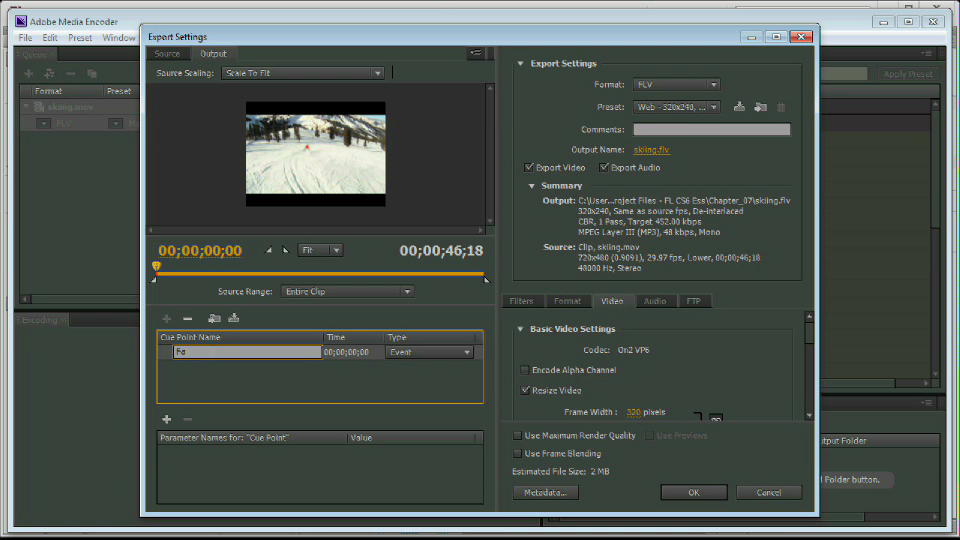Click the Remove minus icon in Queue panel
The height and width of the screenshot is (540, 960).
(70, 73)
